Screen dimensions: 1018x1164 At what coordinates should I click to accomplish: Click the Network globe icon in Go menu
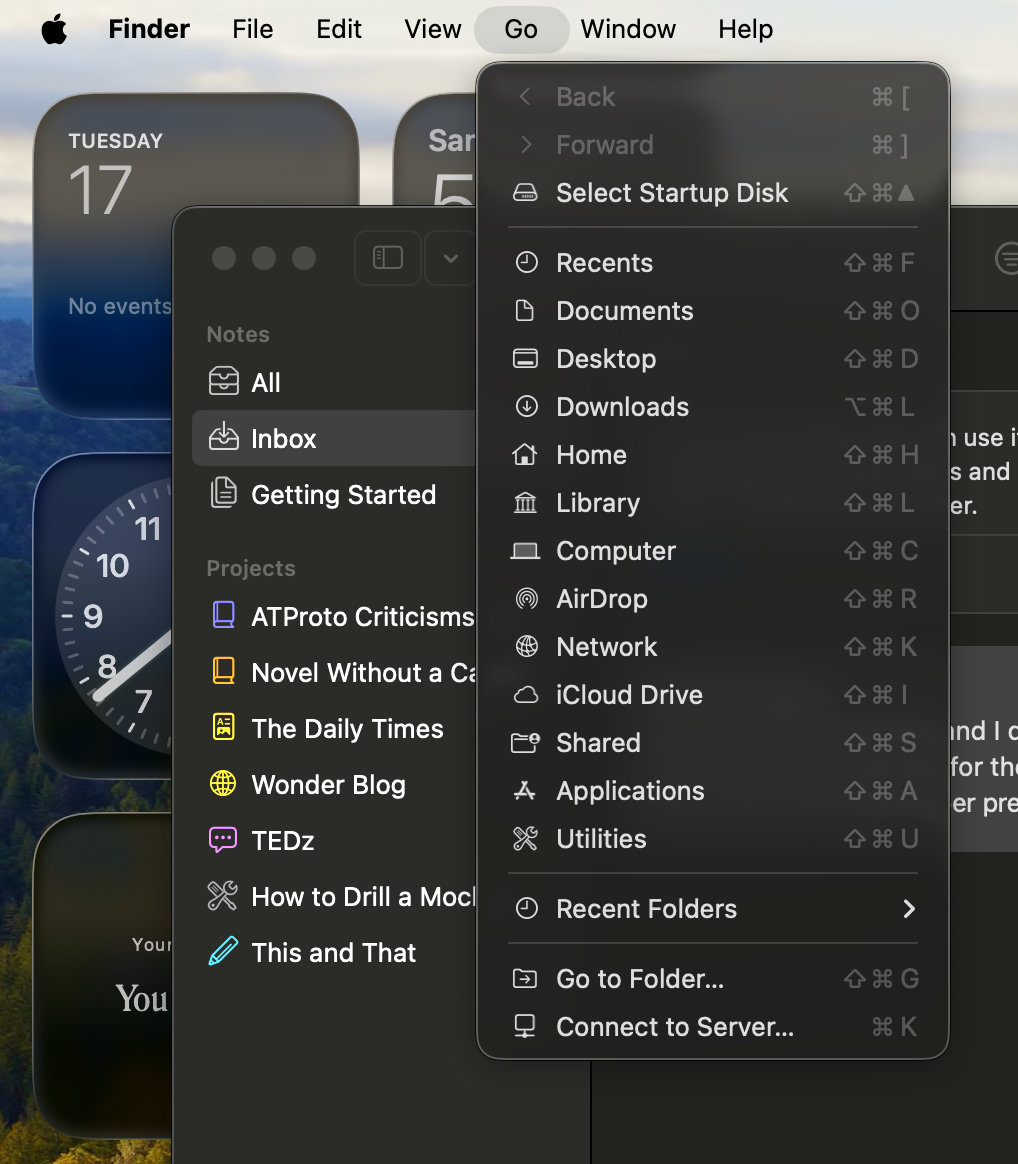(x=526, y=647)
